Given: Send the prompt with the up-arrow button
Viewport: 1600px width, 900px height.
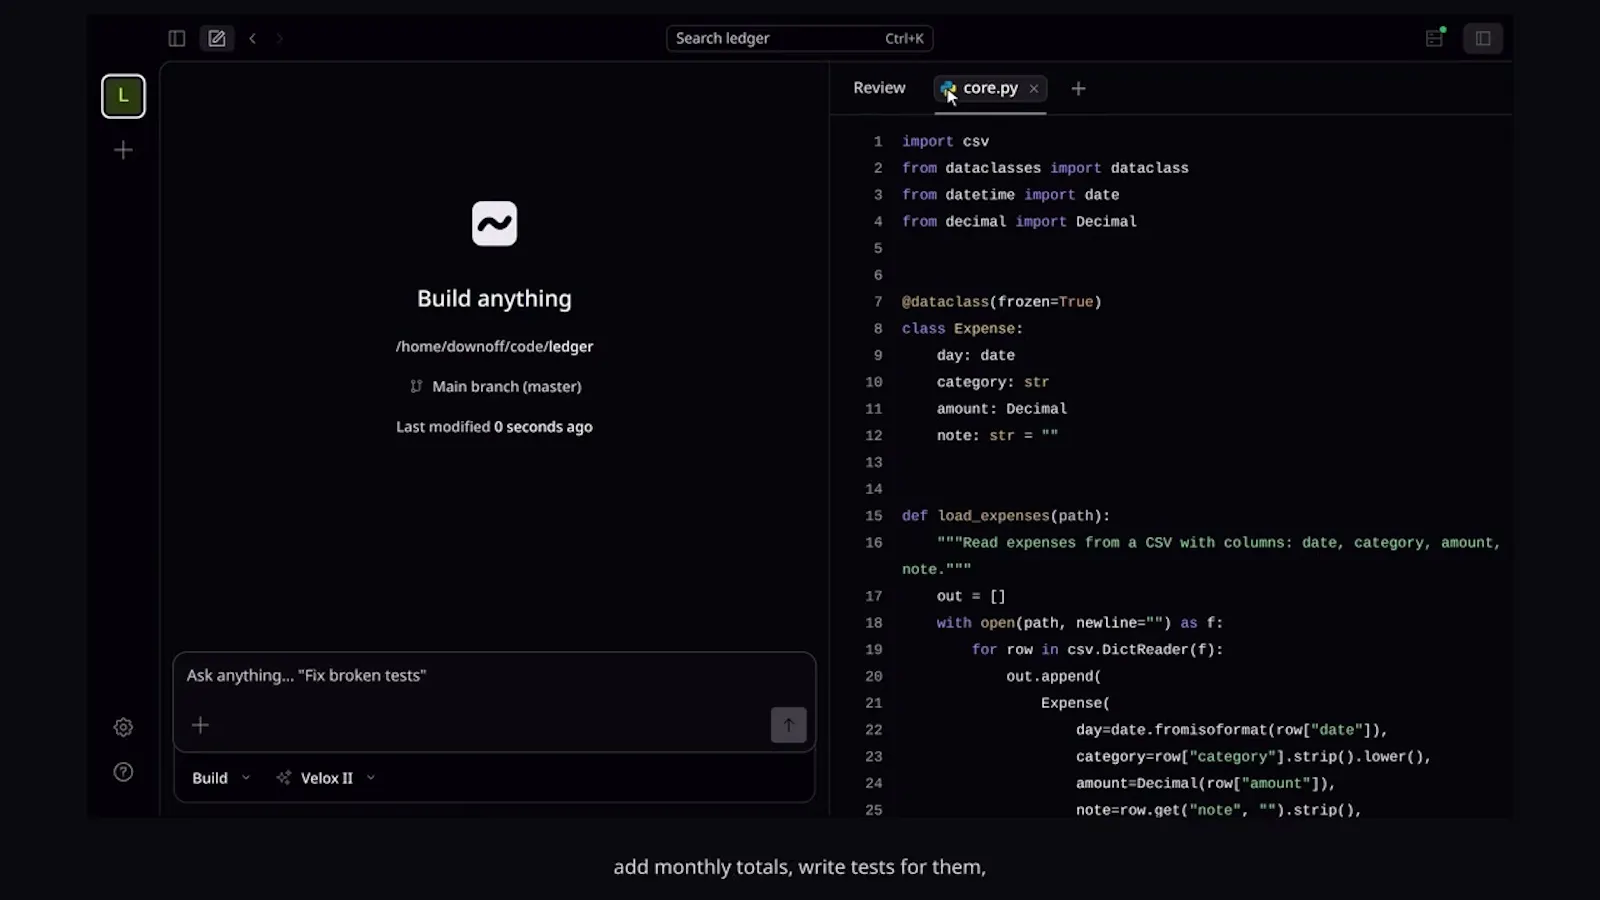Looking at the screenshot, I should pos(788,725).
